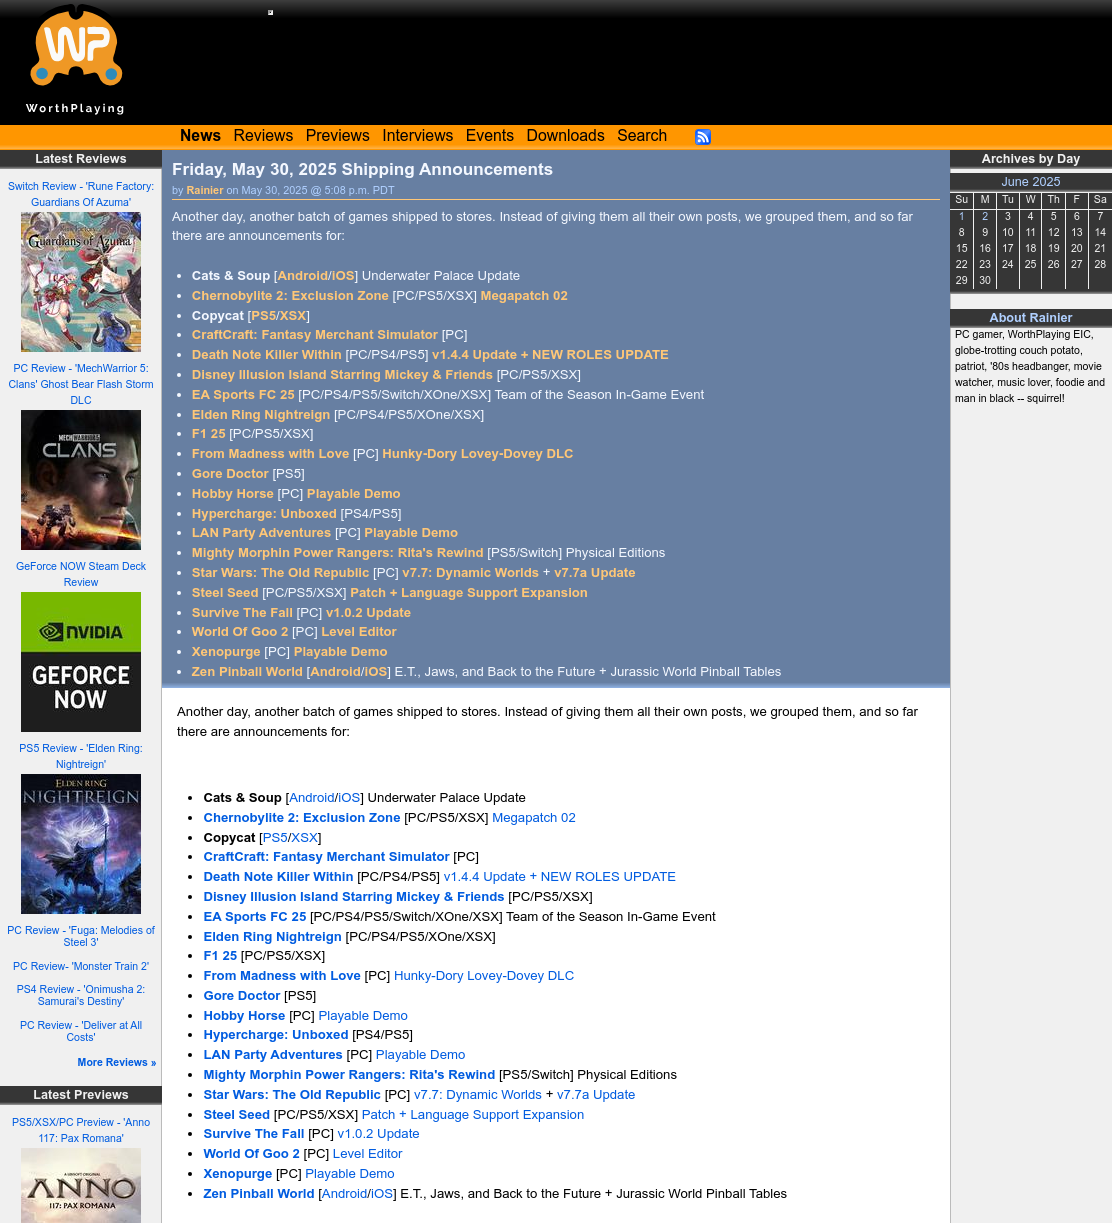This screenshot has height=1223, width=1112.
Task: Open the RSS feed icon
Action: point(703,137)
